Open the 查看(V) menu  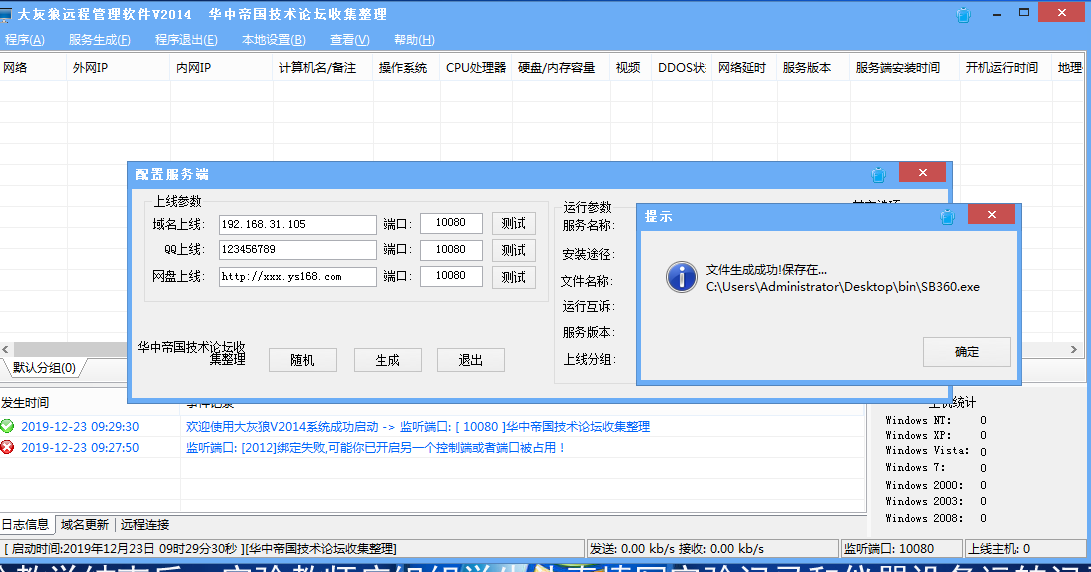[x=349, y=40]
